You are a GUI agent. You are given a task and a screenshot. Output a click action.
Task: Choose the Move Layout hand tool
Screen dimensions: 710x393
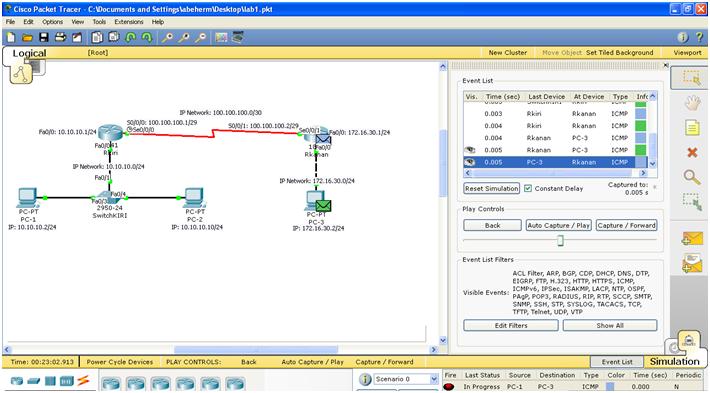pyautogui.click(x=691, y=104)
